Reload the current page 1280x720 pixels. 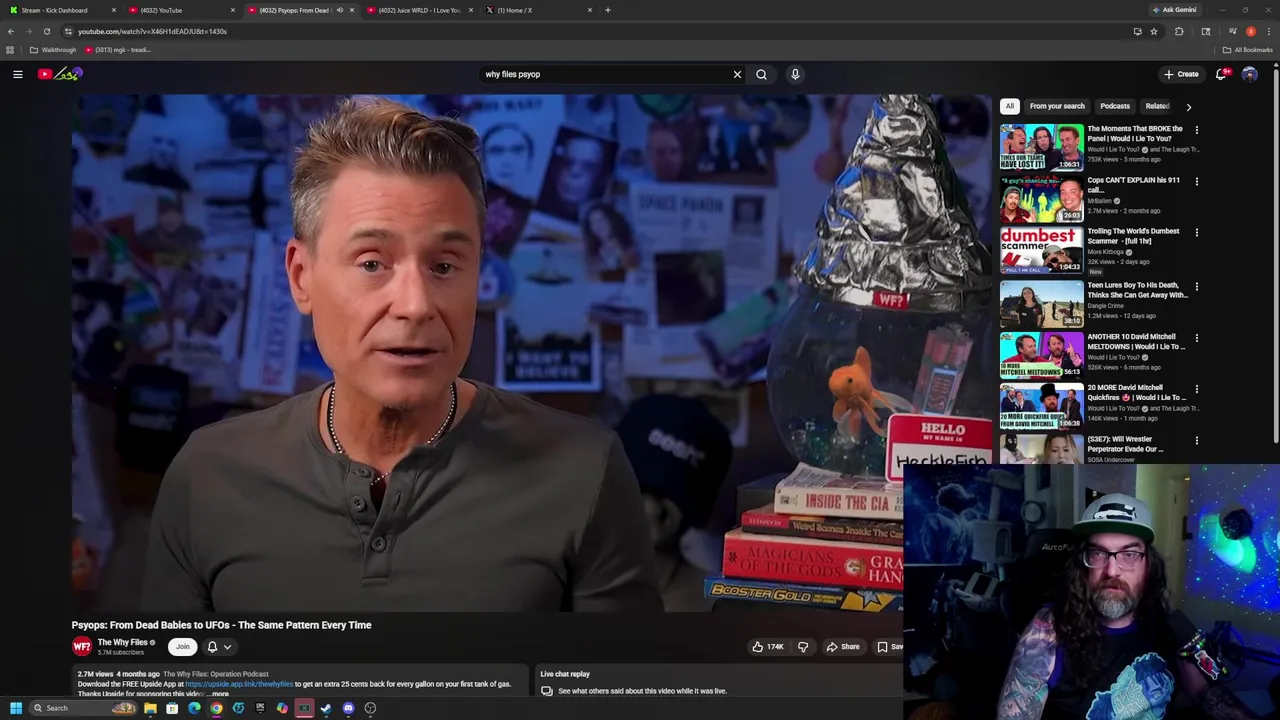pyautogui.click(x=46, y=31)
